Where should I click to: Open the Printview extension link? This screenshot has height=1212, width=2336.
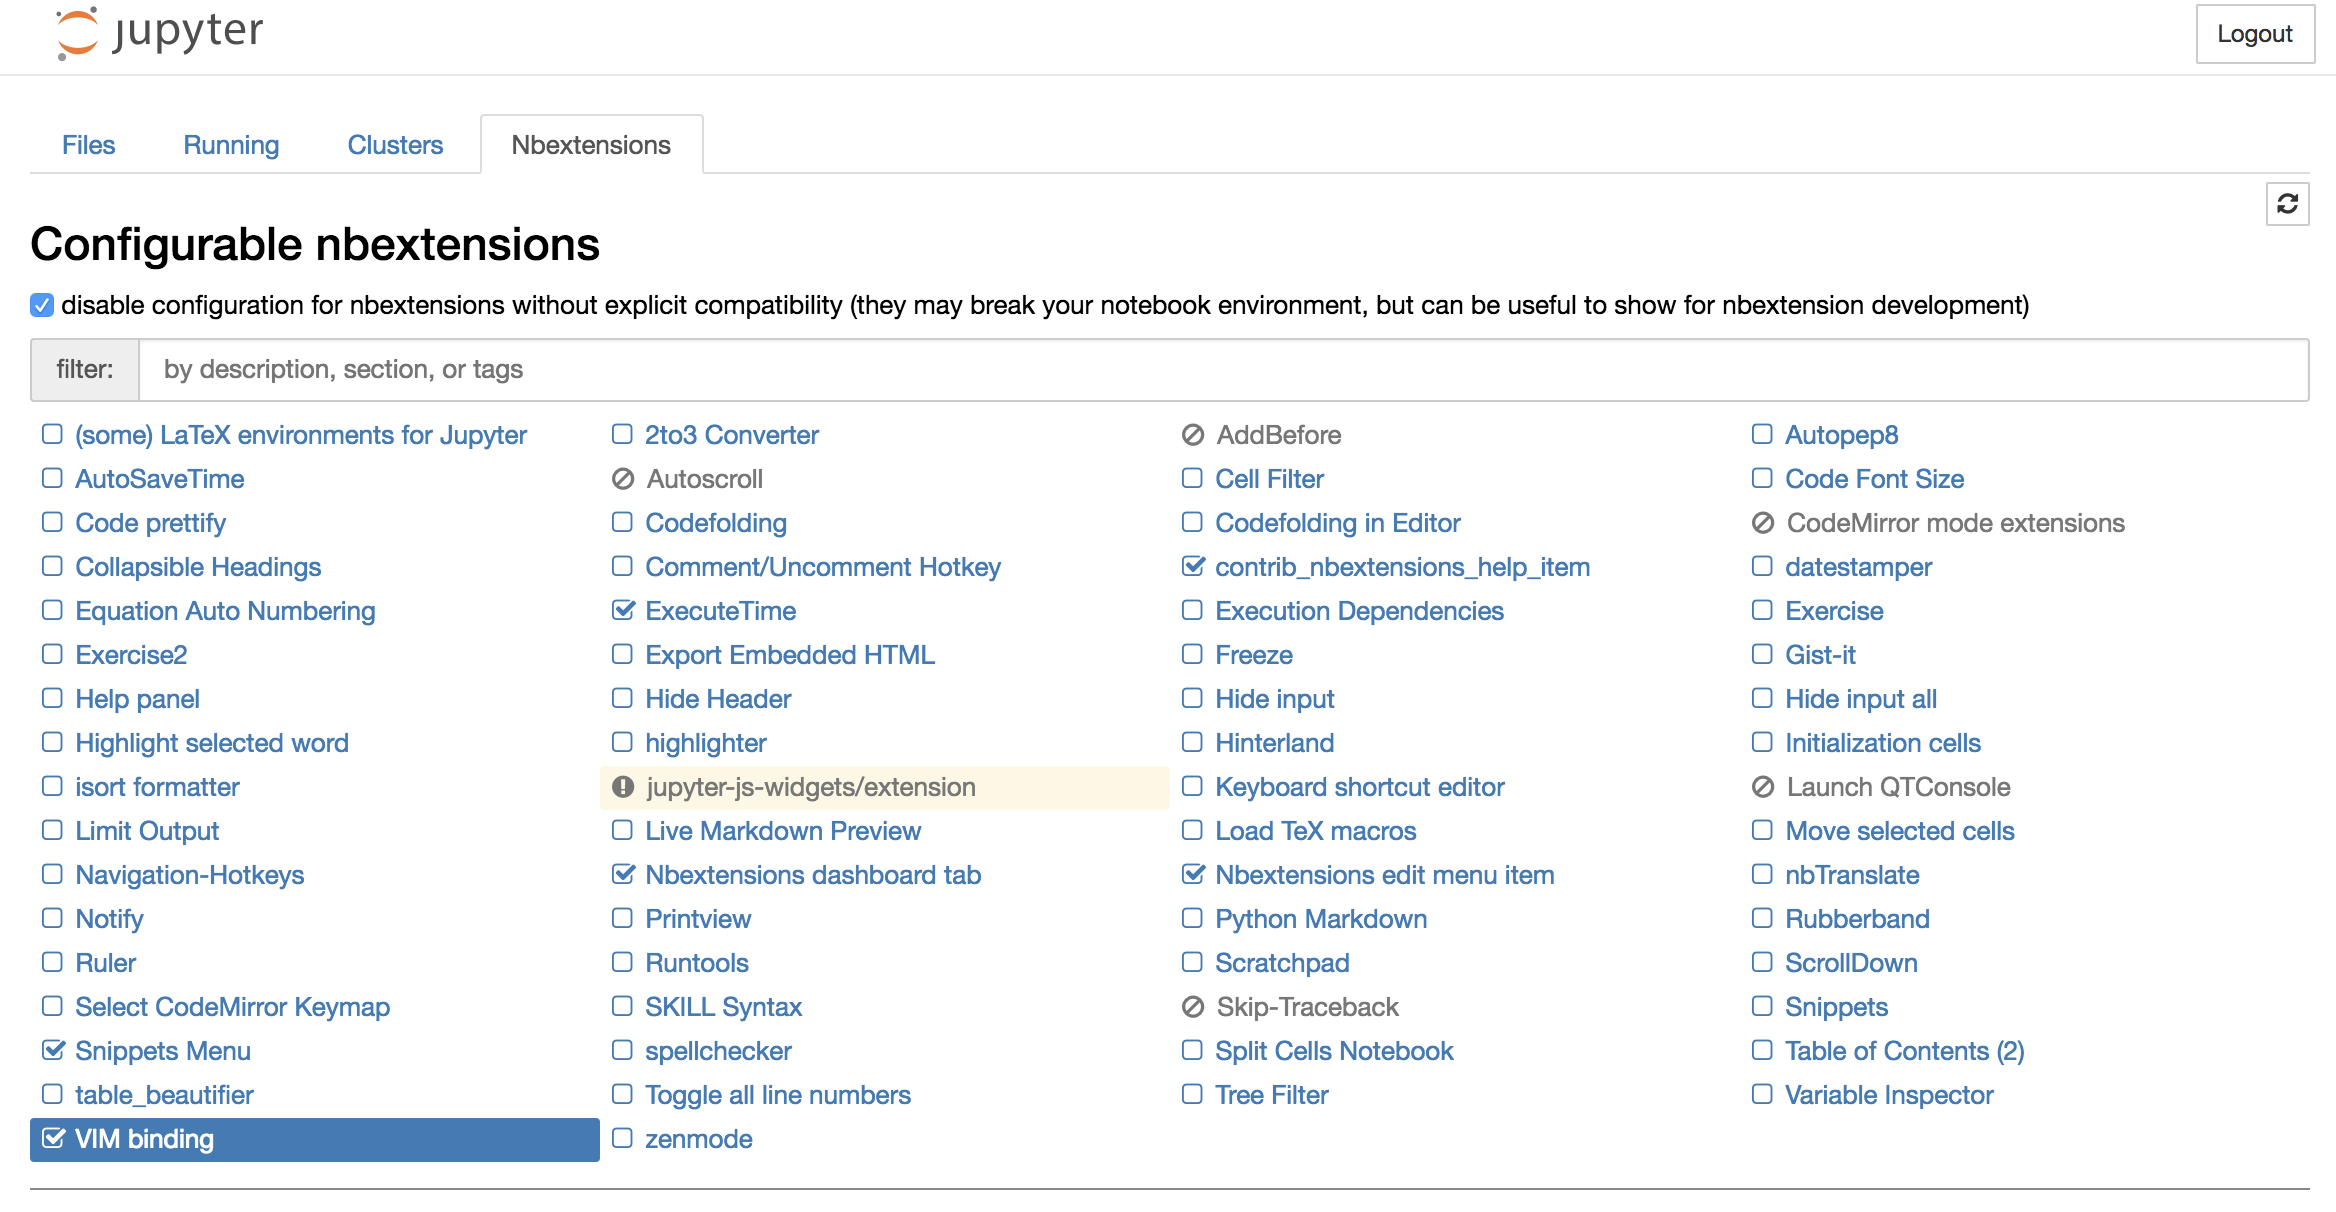click(x=698, y=919)
